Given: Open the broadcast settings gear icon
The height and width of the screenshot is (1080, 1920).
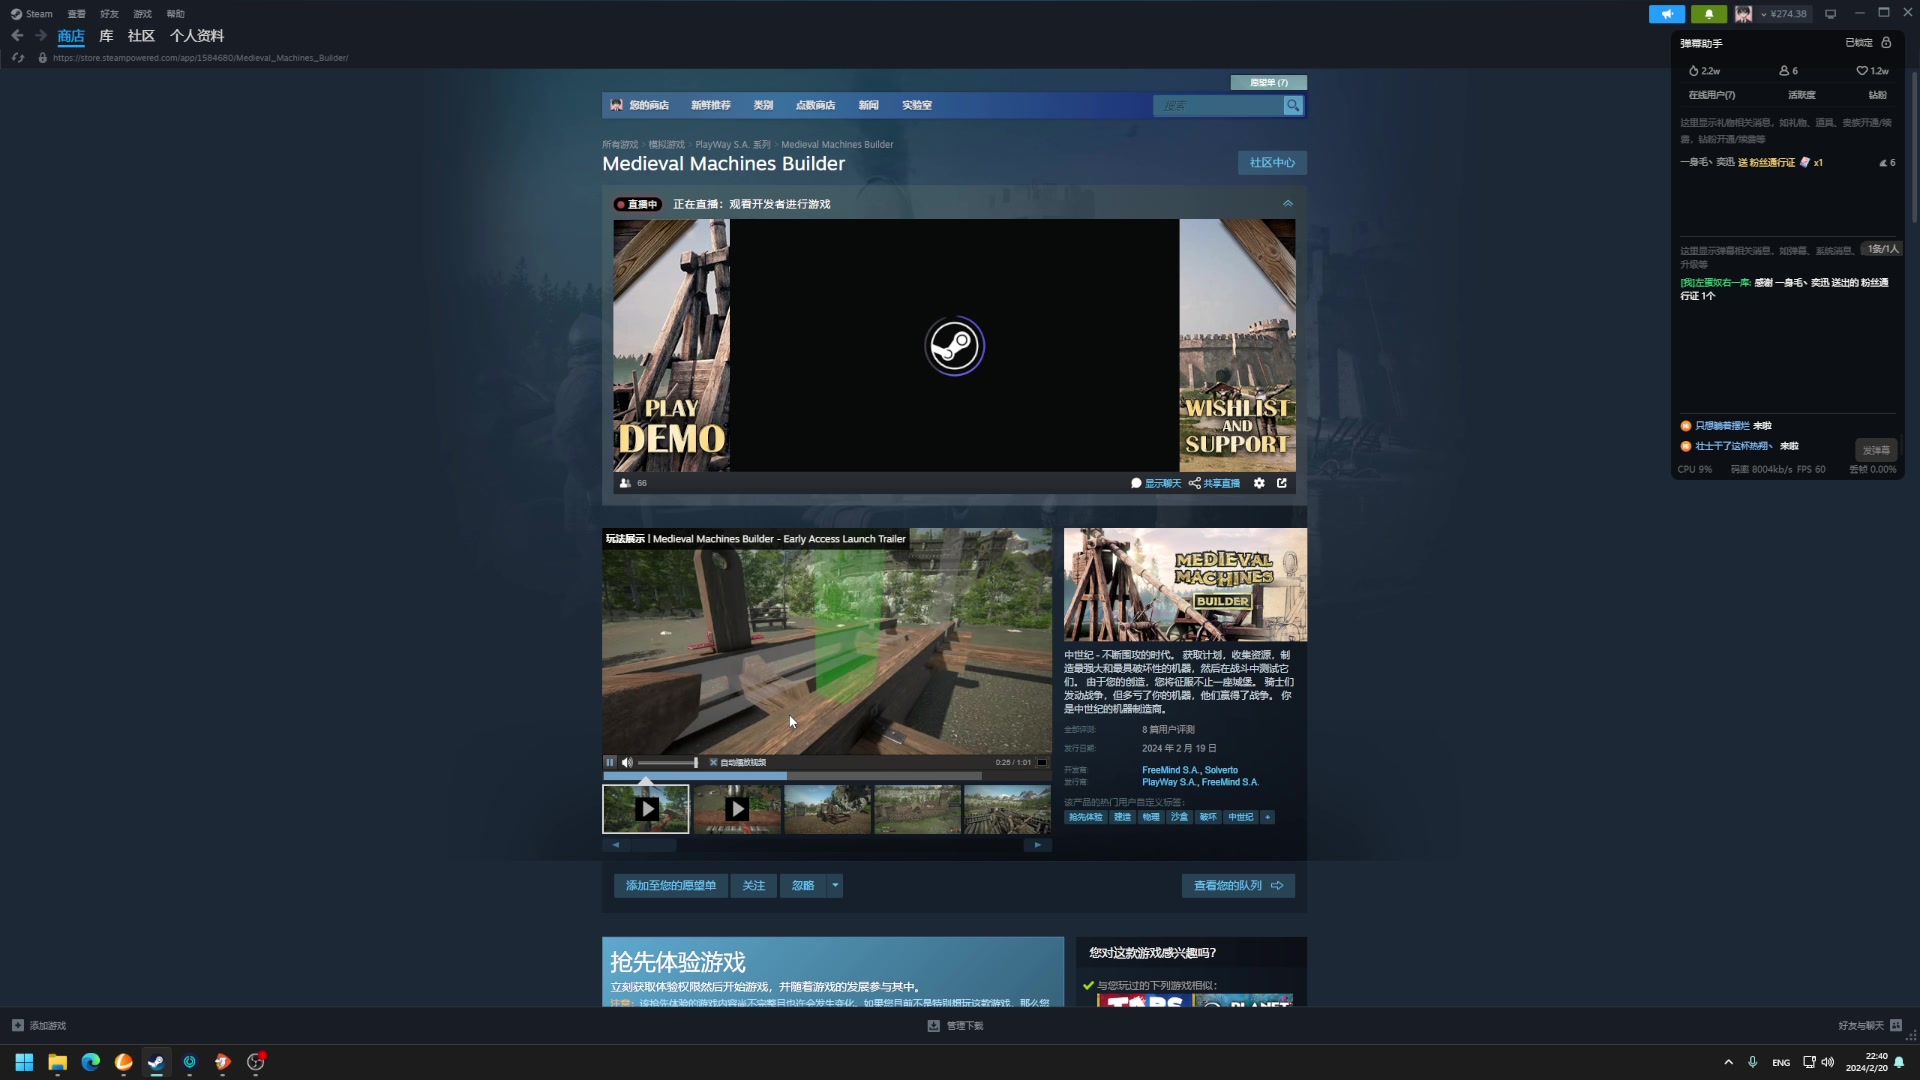Looking at the screenshot, I should (1259, 483).
